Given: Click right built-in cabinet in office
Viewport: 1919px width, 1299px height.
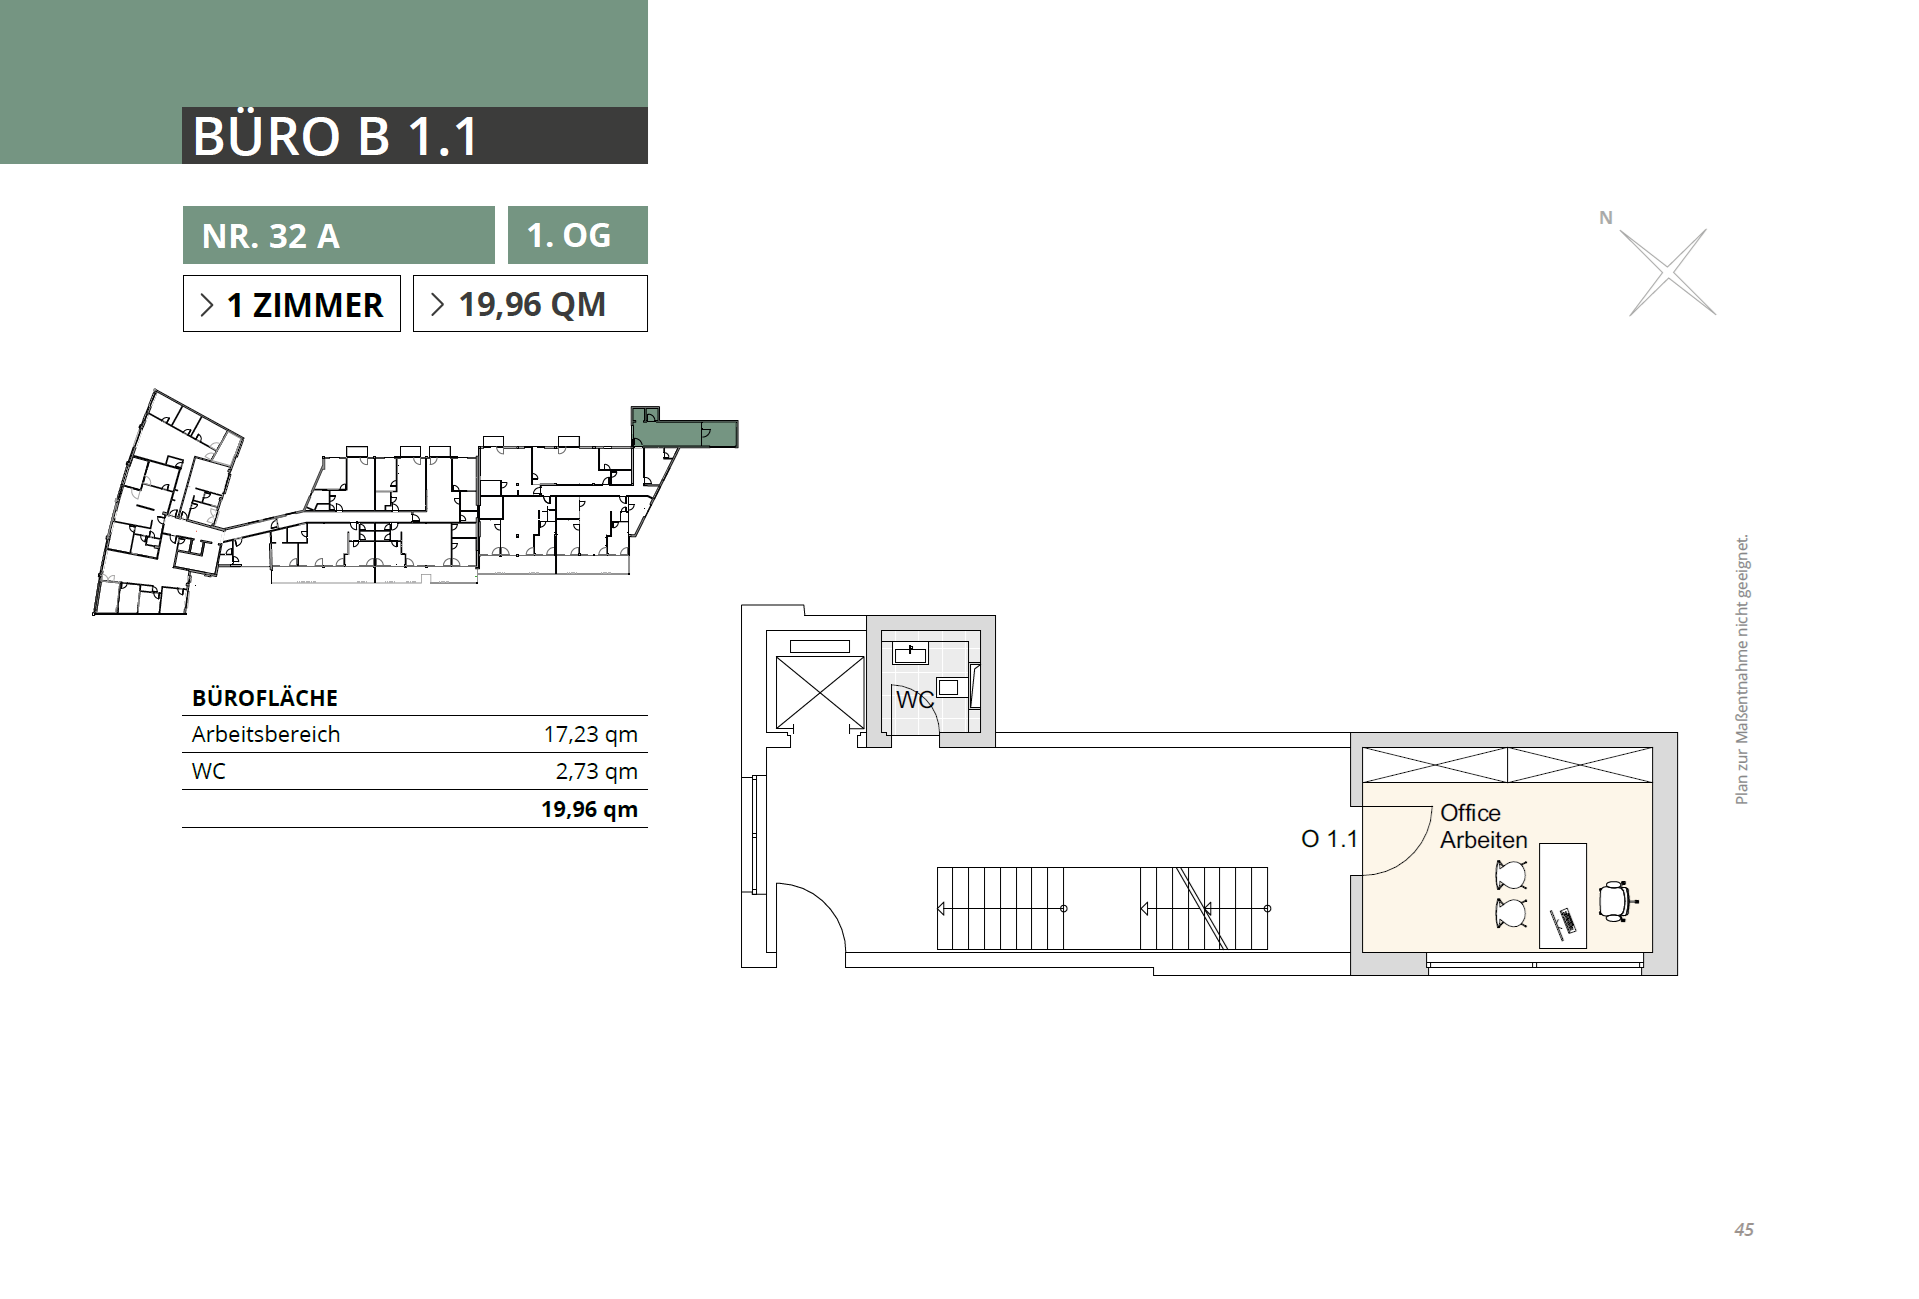Looking at the screenshot, I should point(1580,765).
